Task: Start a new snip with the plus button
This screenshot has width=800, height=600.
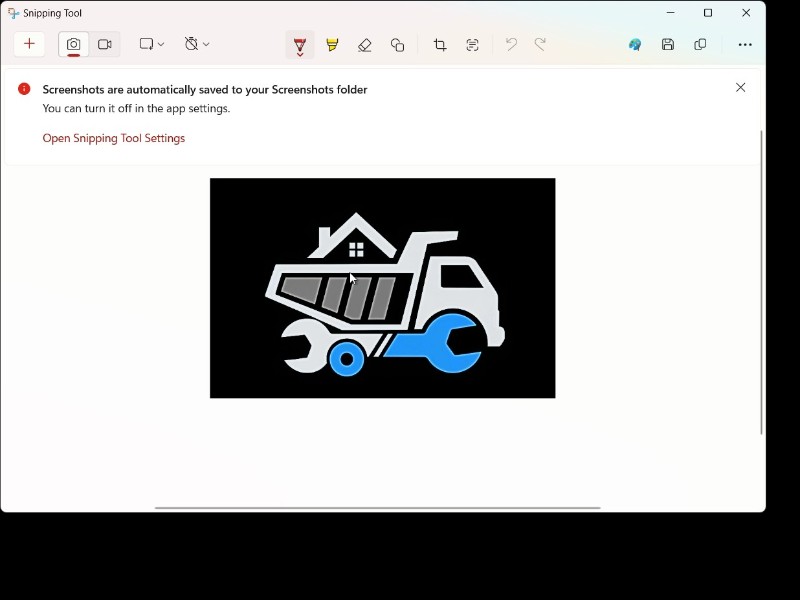Action: pos(29,44)
